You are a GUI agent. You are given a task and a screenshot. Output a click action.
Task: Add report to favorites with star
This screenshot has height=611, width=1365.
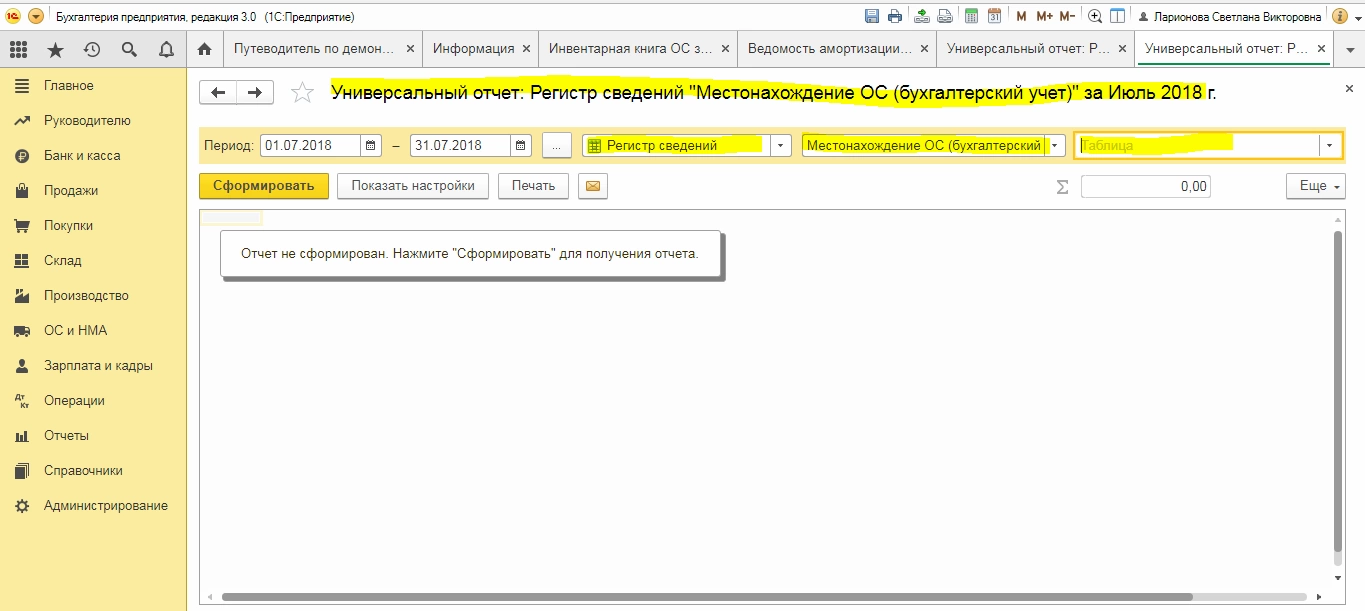(301, 93)
